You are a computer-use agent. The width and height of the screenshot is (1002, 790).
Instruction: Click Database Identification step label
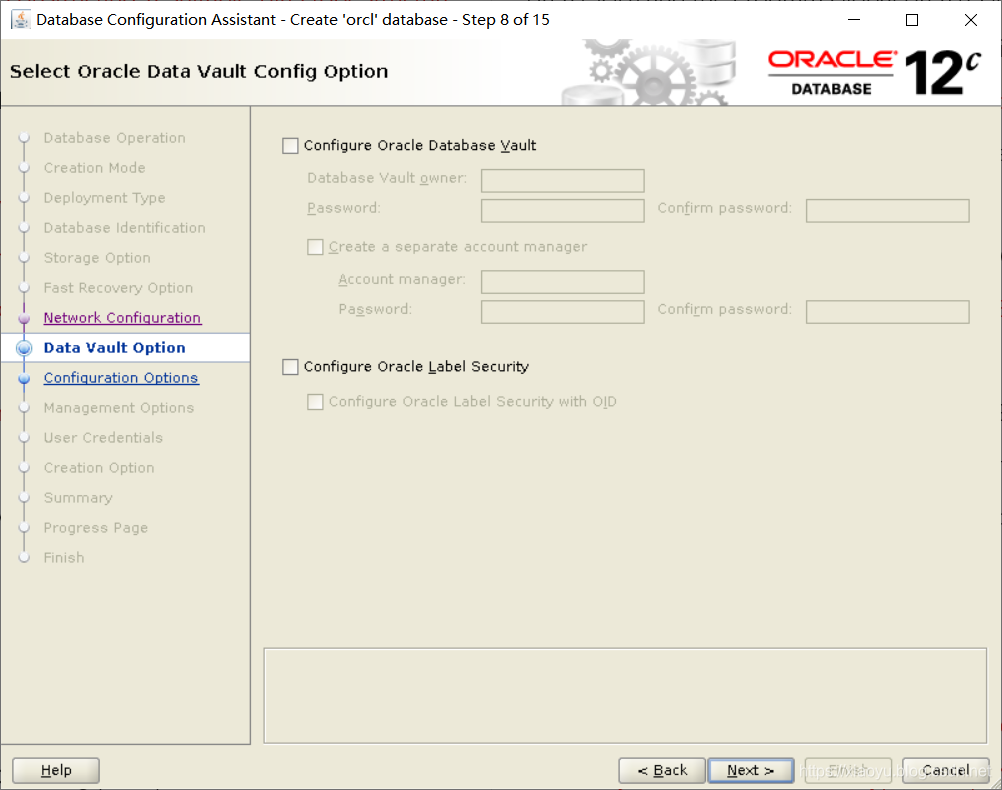(x=125, y=228)
